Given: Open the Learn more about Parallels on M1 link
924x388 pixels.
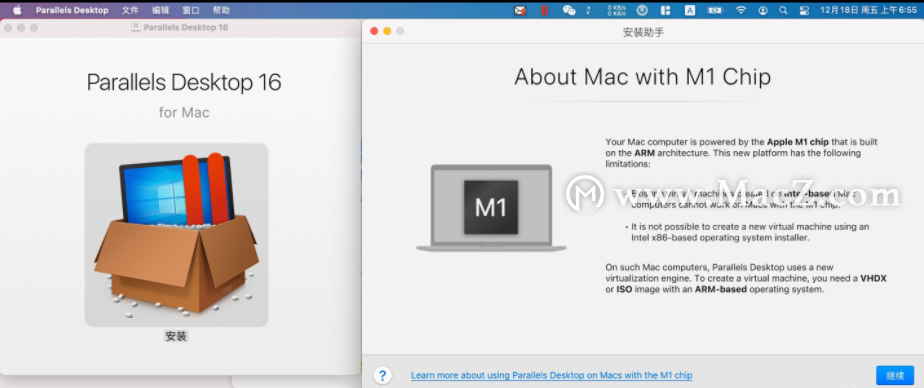Looking at the screenshot, I should (x=552, y=375).
